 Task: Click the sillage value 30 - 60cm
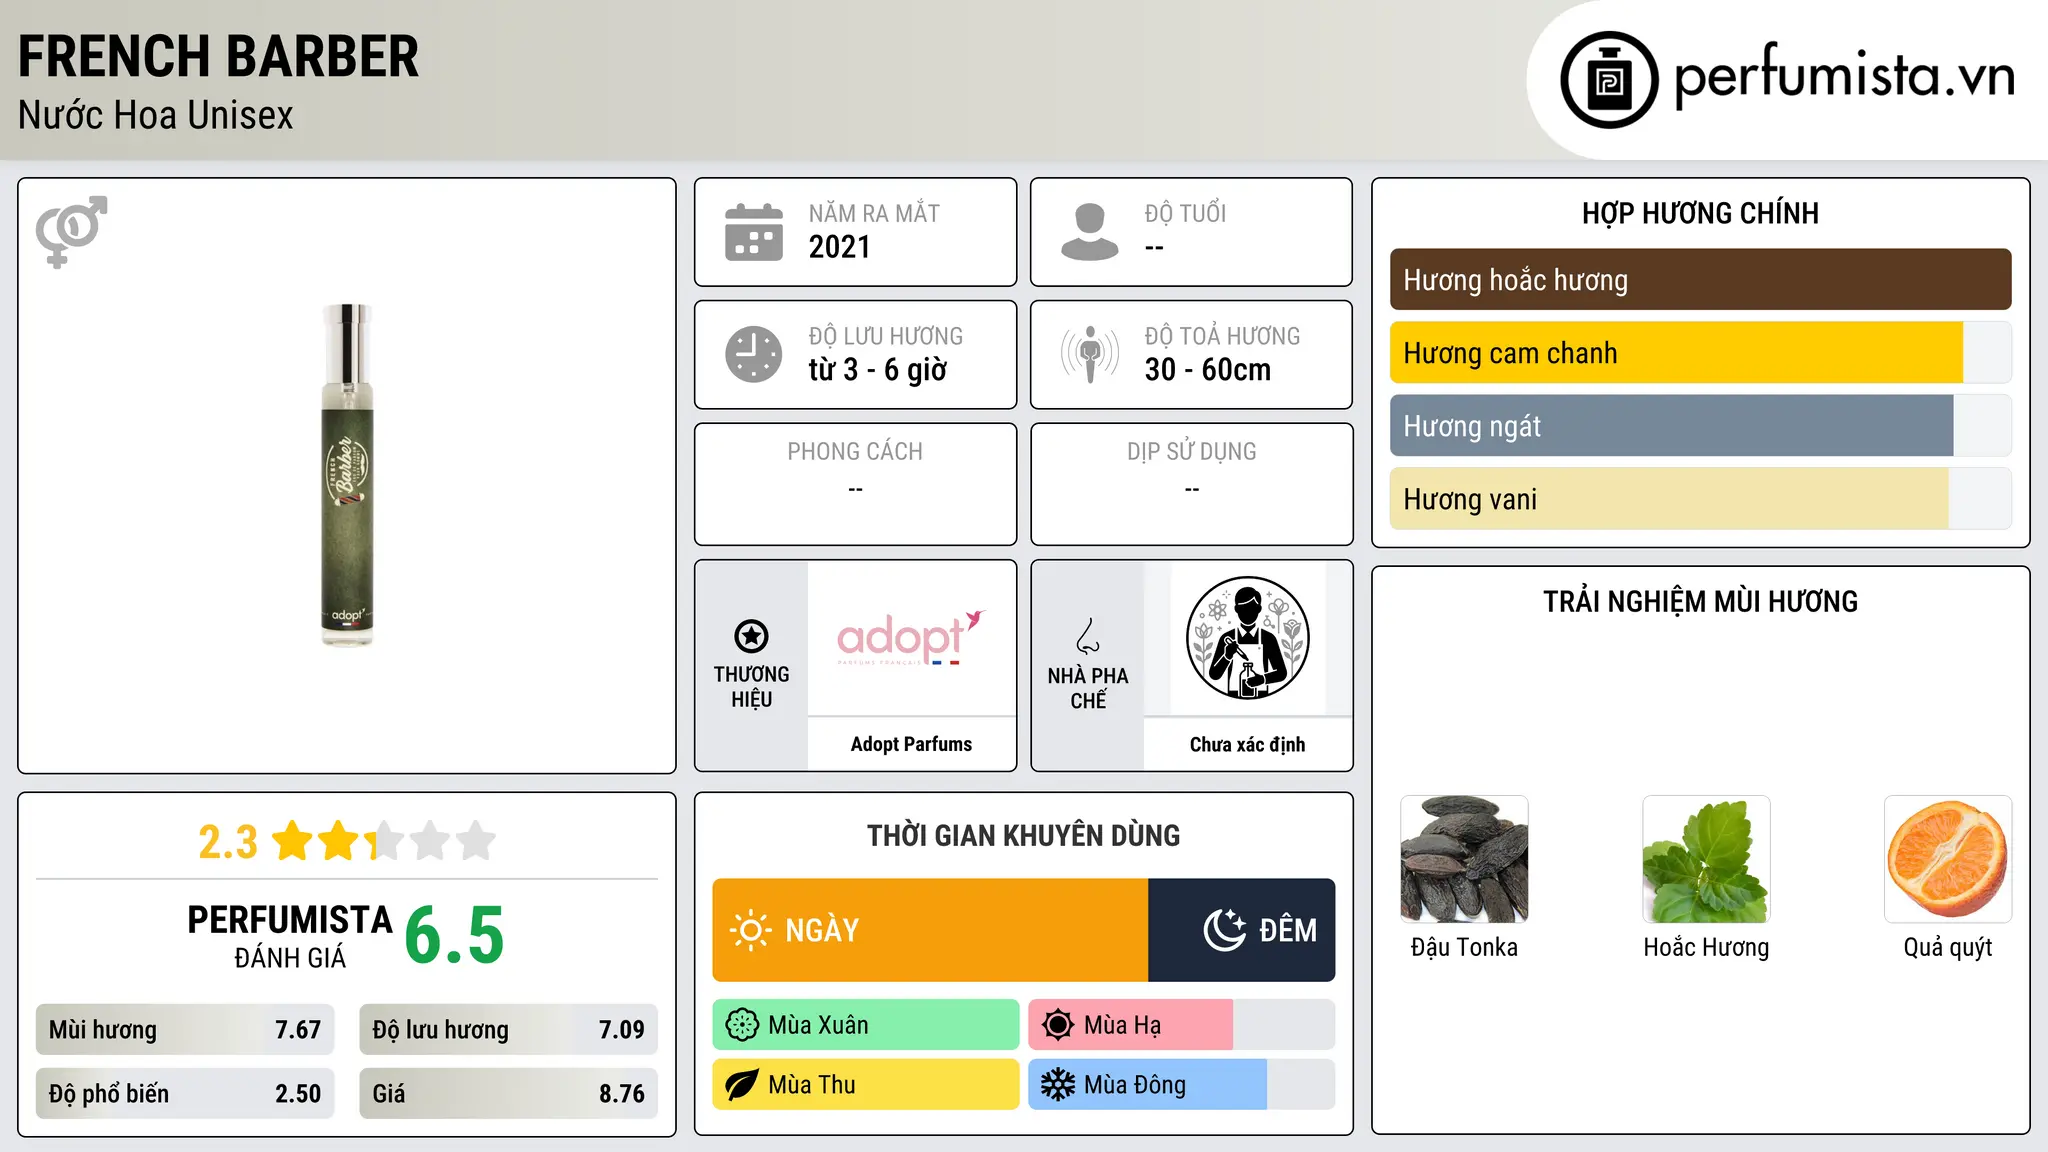(x=1208, y=370)
